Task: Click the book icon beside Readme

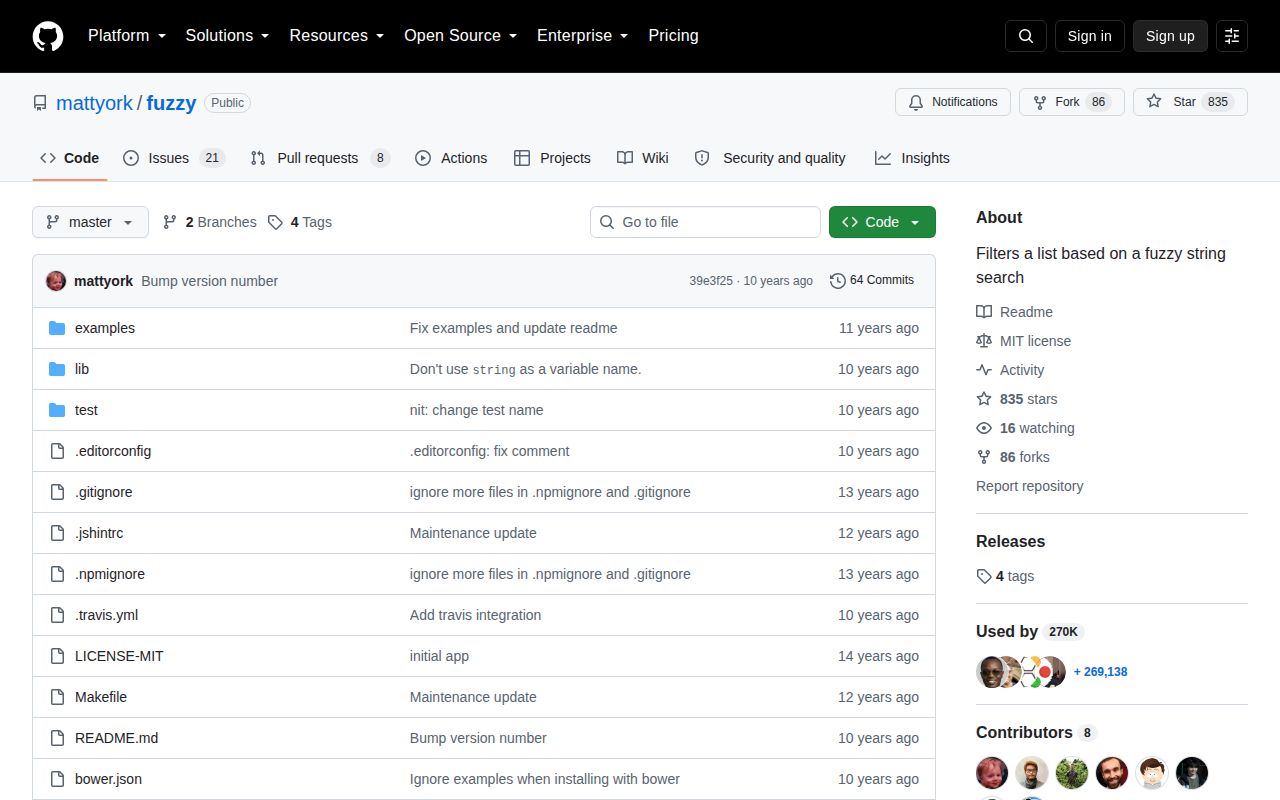Action: click(x=984, y=312)
